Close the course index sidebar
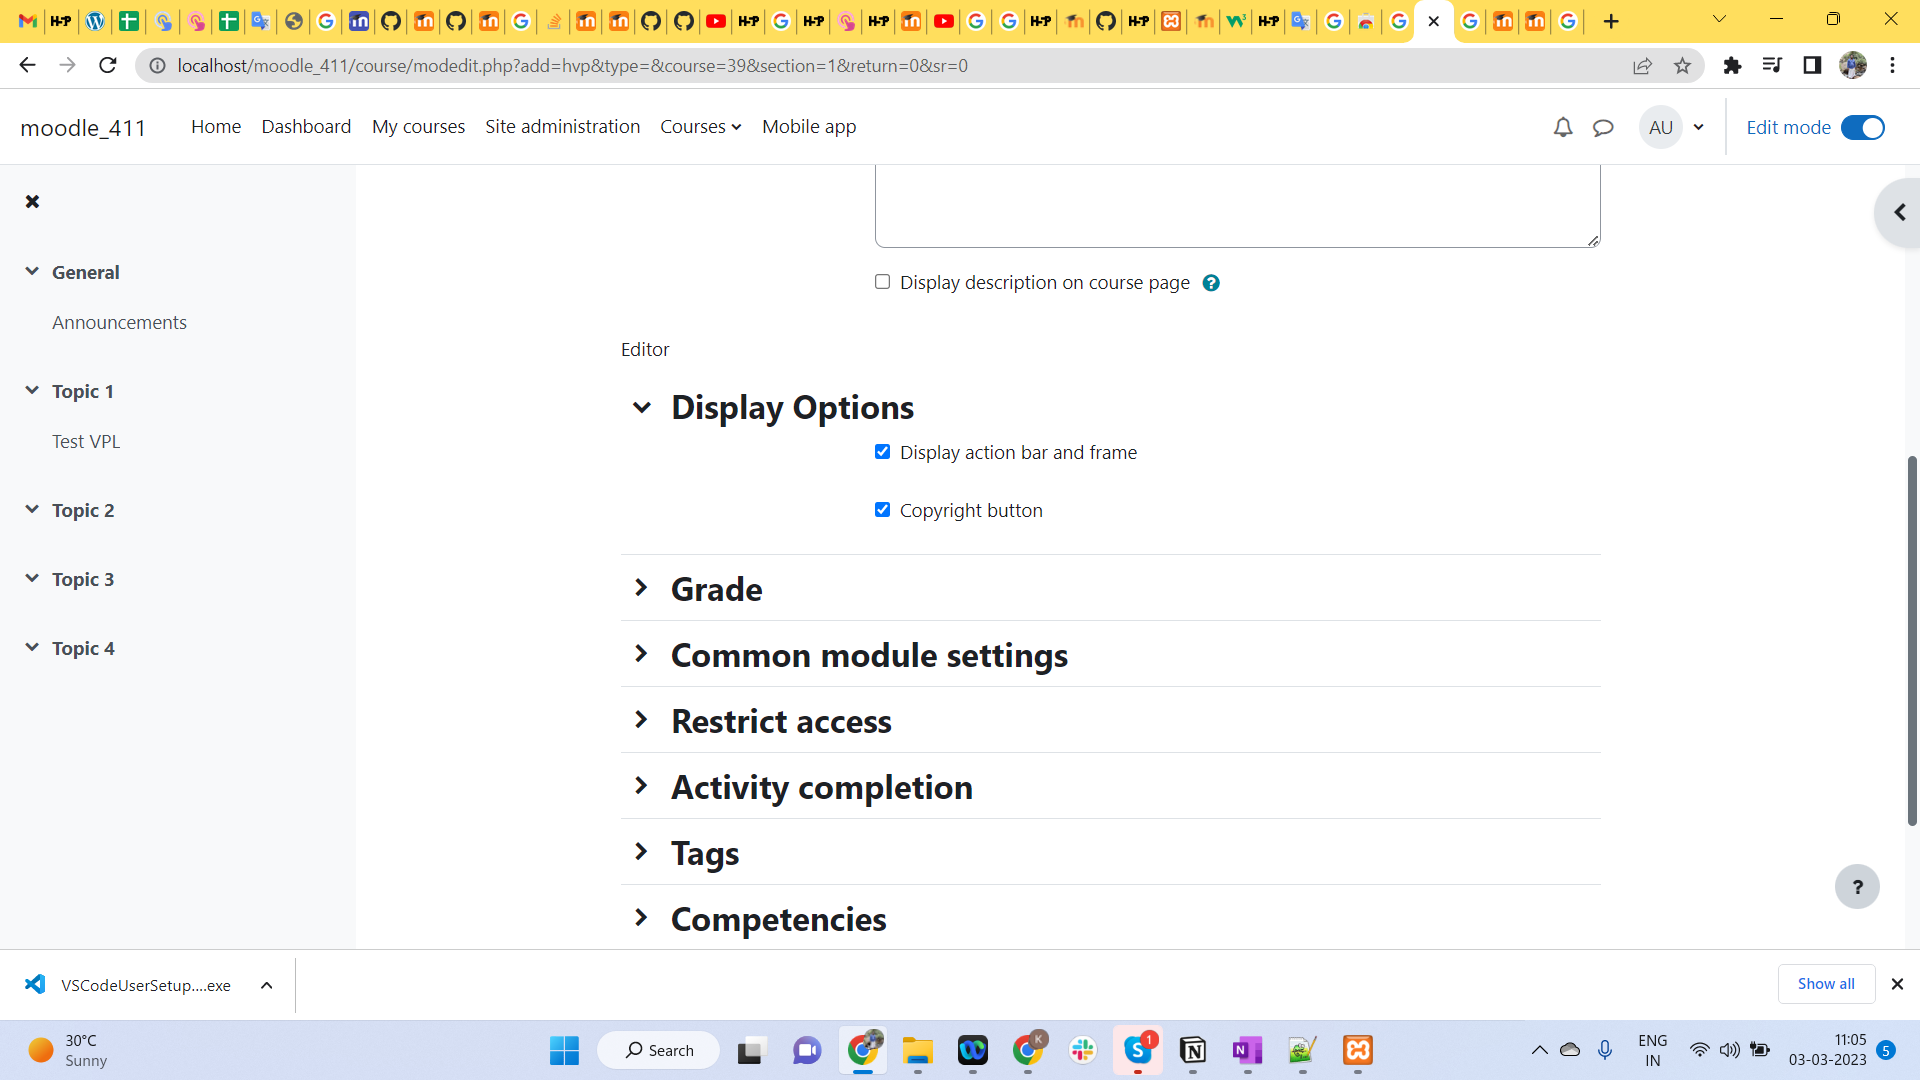1920x1080 pixels. coord(32,201)
